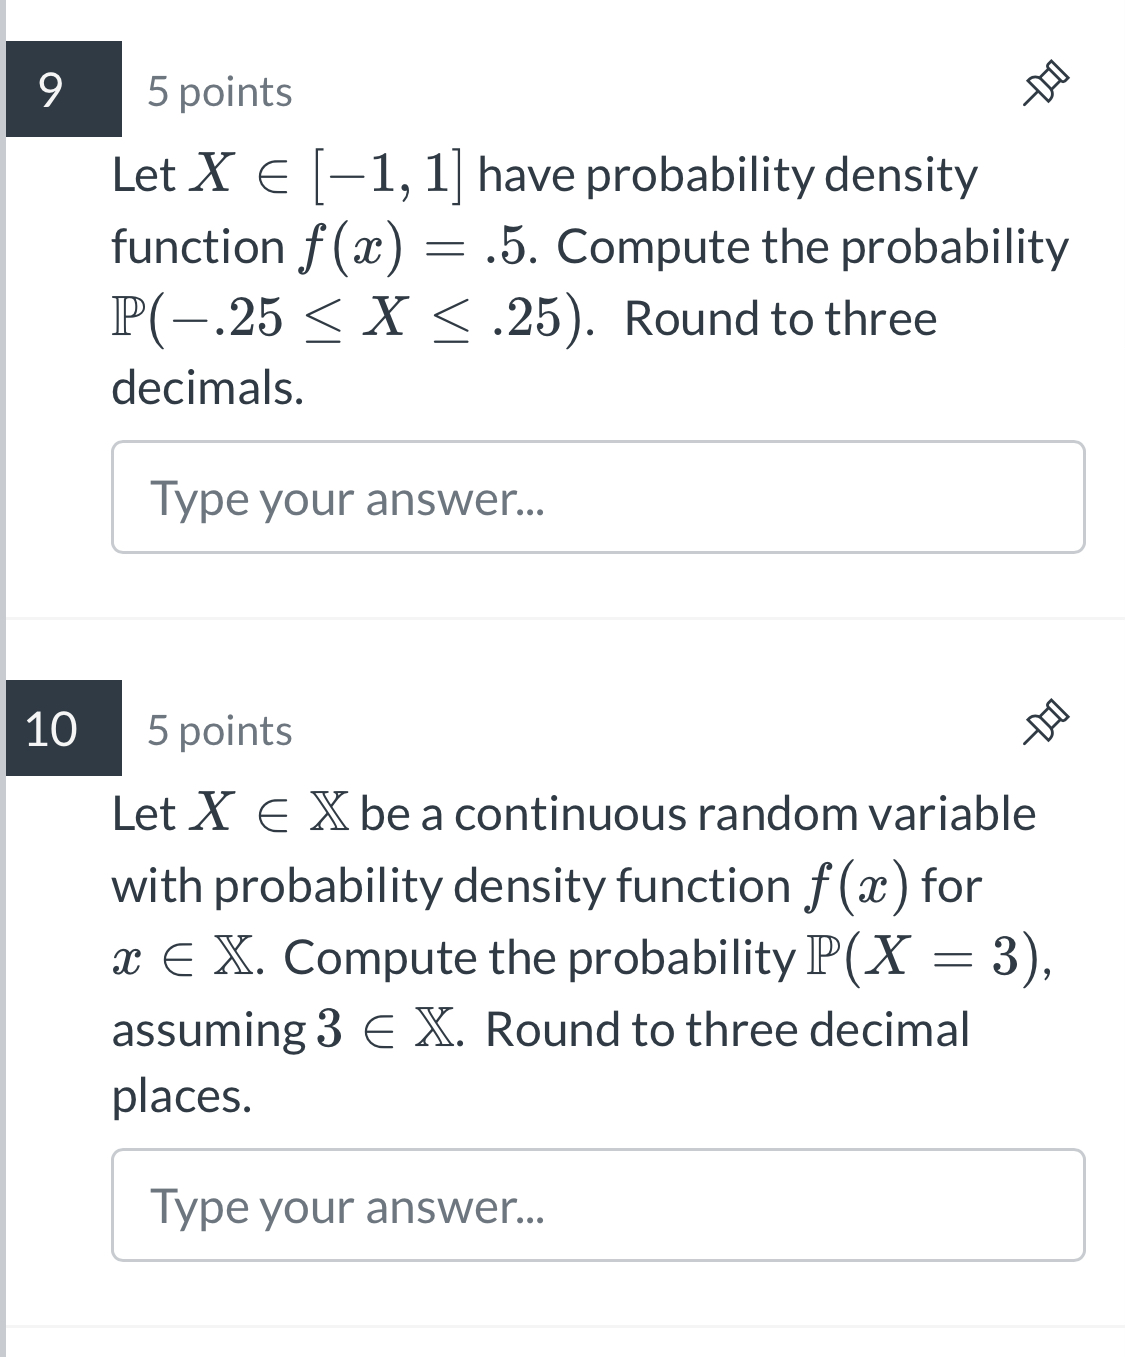Image resolution: width=1125 pixels, height=1357 pixels.
Task: Click the 5 points label on question 9
Action: tap(218, 91)
